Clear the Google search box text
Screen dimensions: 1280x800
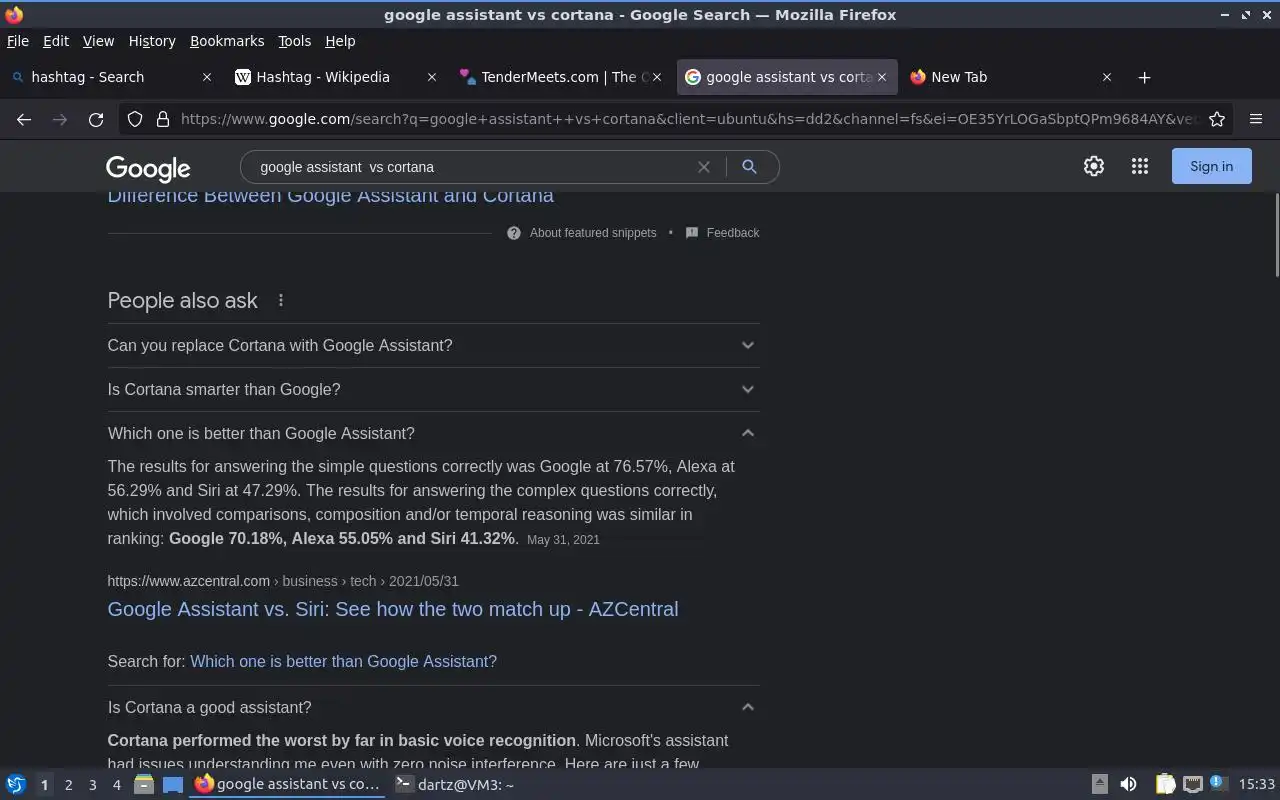(x=704, y=167)
